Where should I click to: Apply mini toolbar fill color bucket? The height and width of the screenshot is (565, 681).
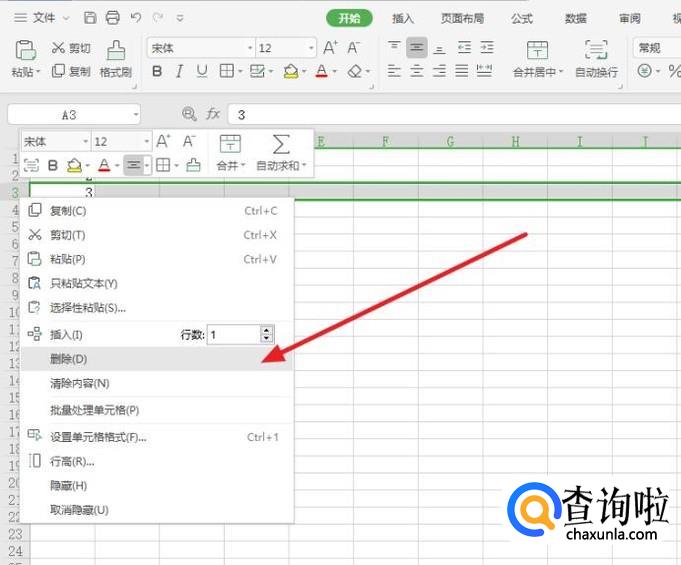coord(74,165)
